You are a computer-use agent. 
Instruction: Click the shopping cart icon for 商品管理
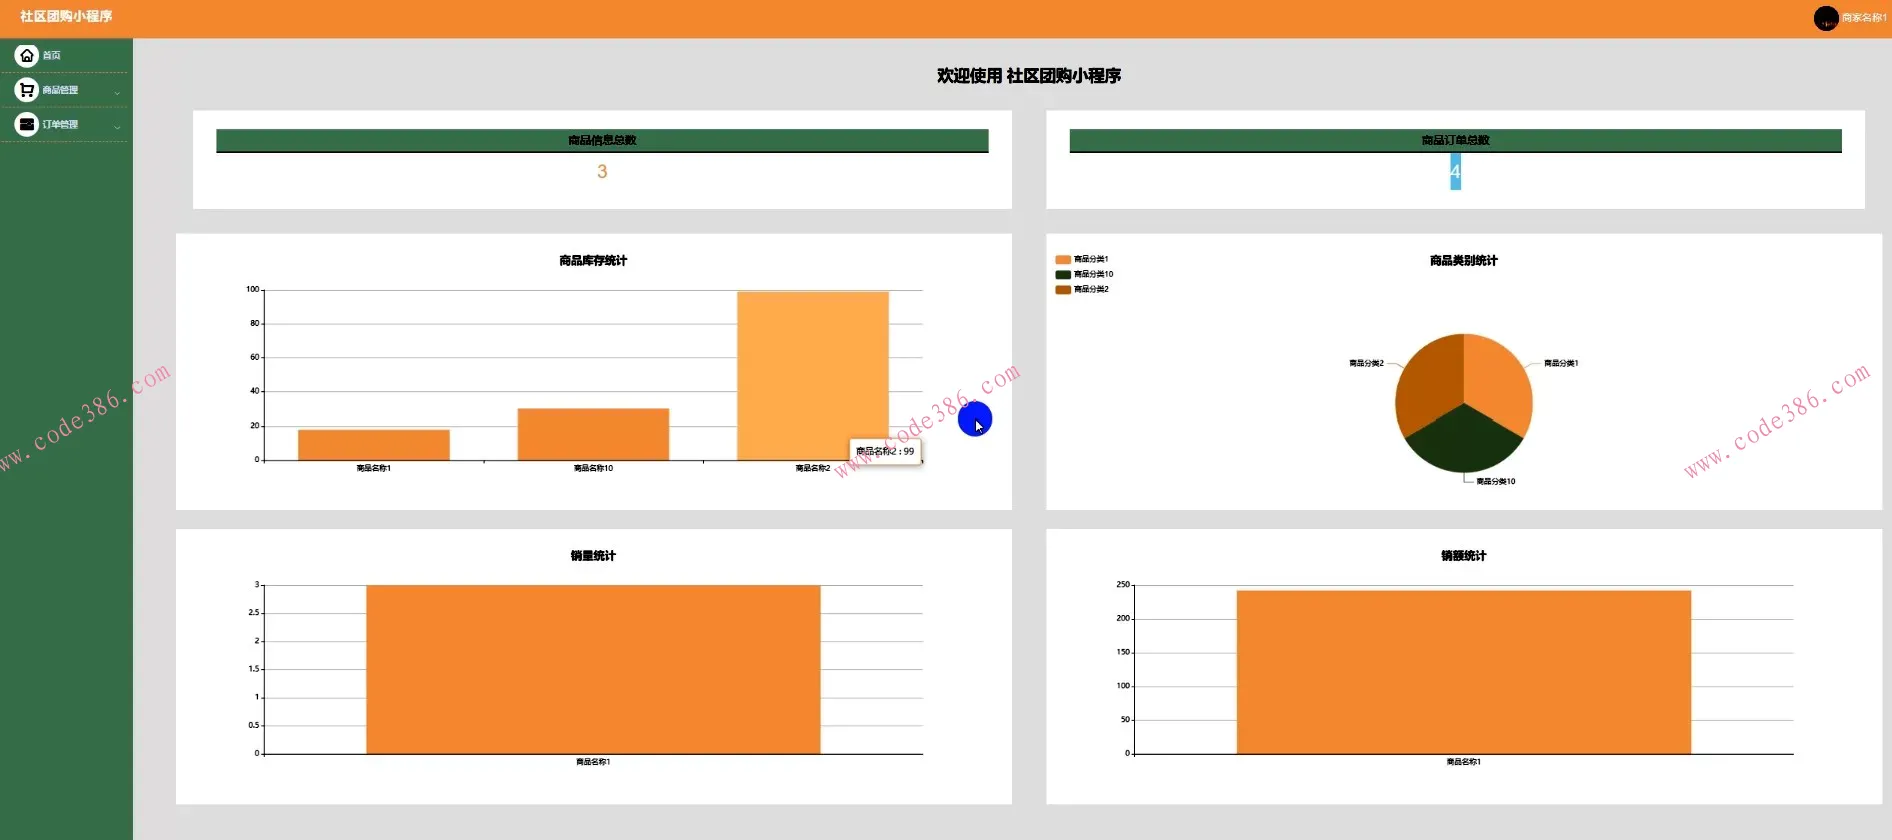[x=27, y=90]
